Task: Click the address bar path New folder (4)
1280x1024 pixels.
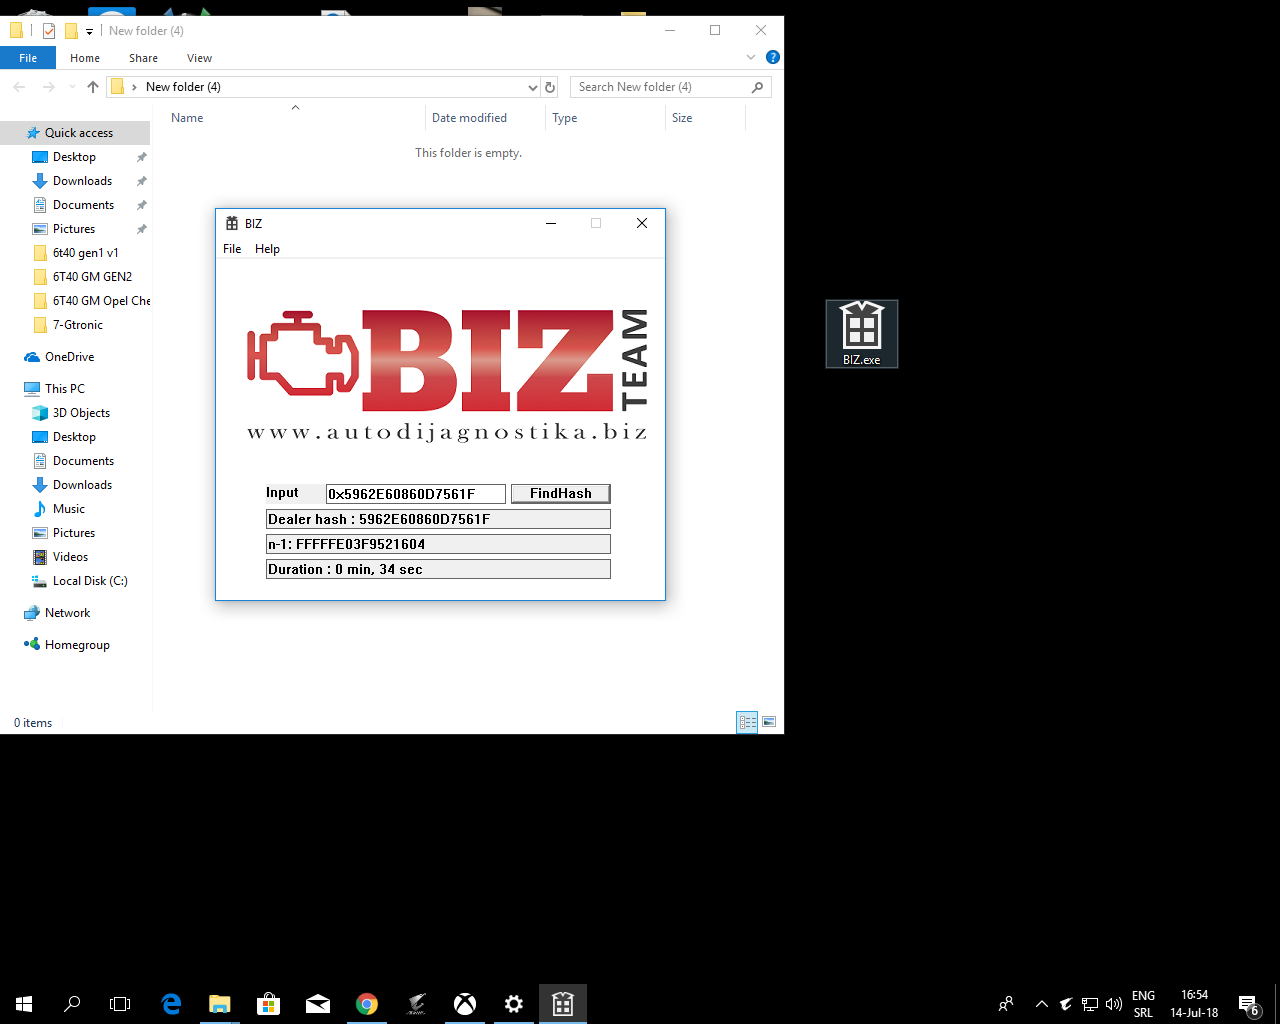Action: coord(183,87)
